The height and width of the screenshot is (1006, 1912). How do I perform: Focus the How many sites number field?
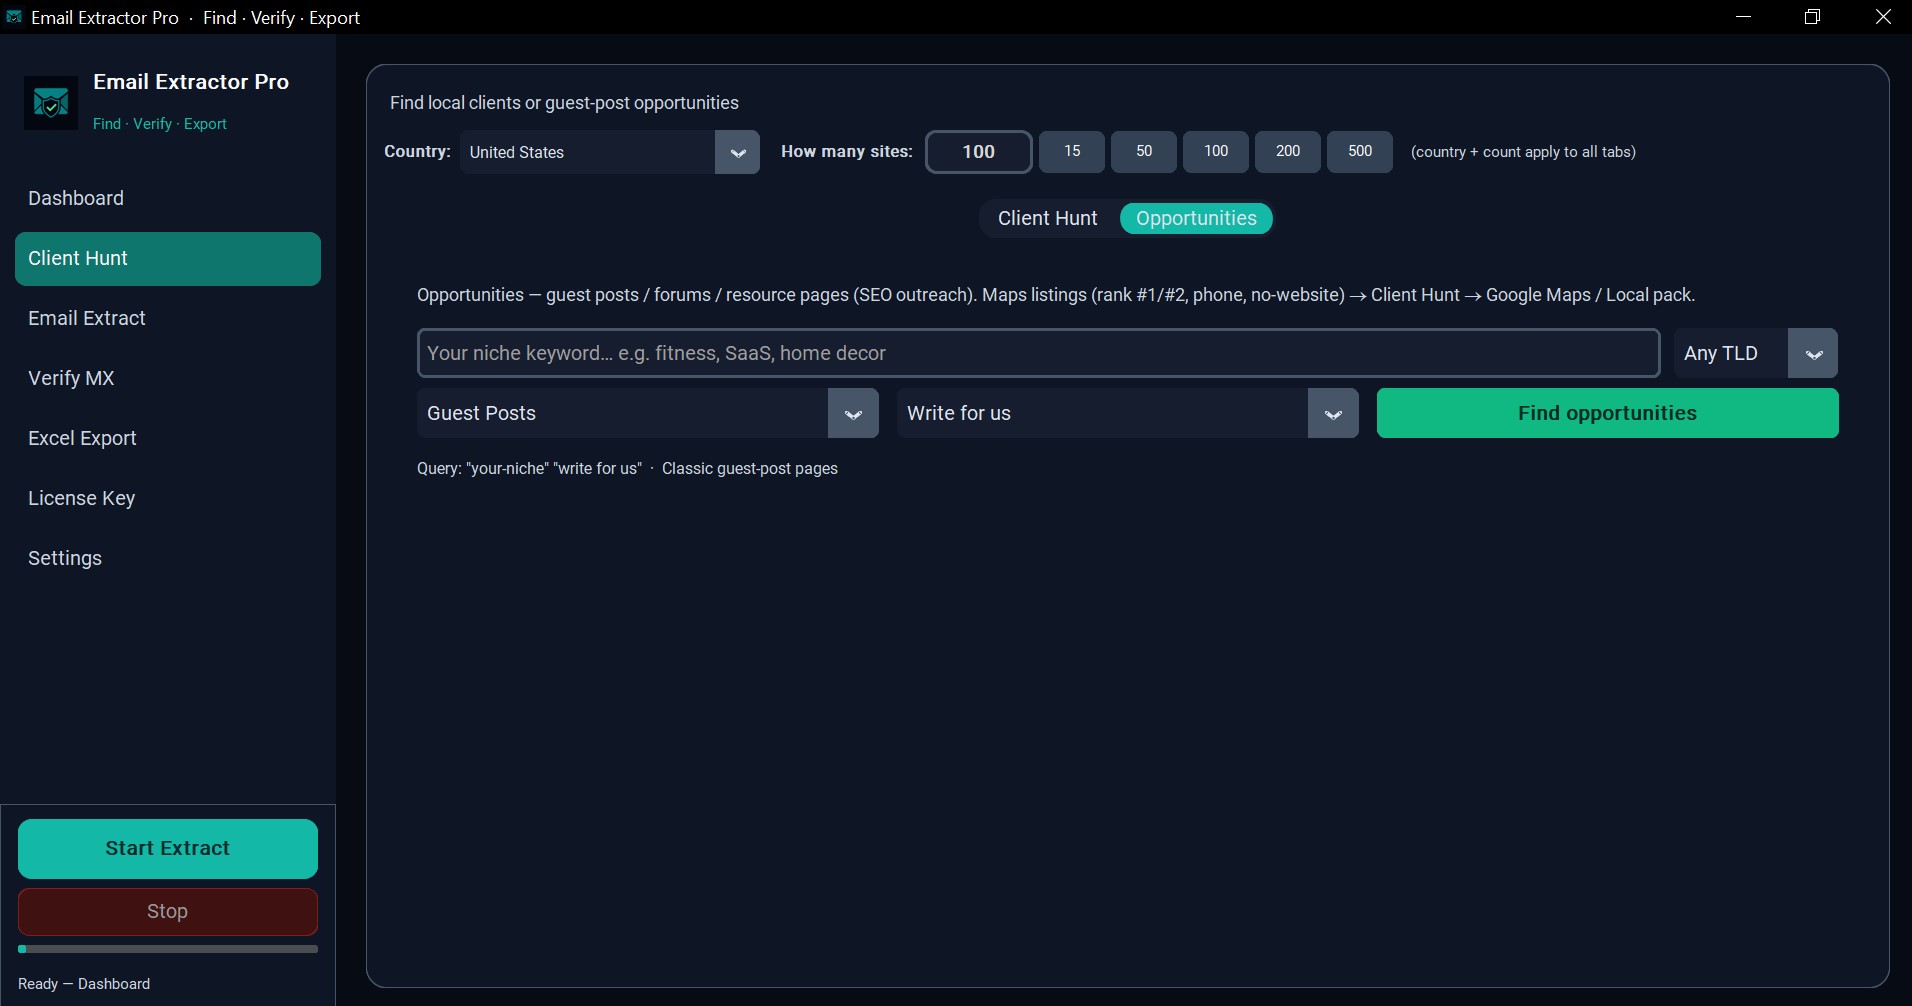(978, 152)
